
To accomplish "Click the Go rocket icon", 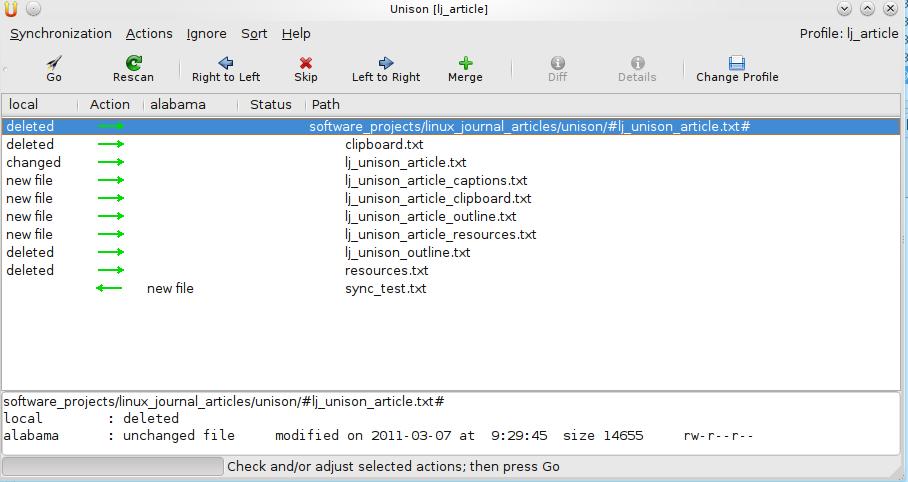I will click(54, 63).
